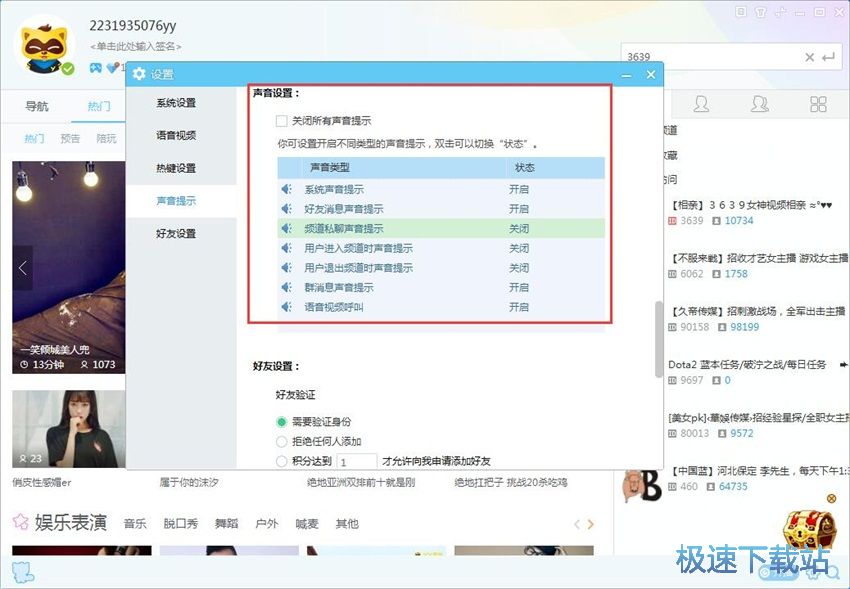Screen dimensions: 850x589
Task: Click speaker icon for 用户进入频道时声音提示 row
Action: click(287, 248)
